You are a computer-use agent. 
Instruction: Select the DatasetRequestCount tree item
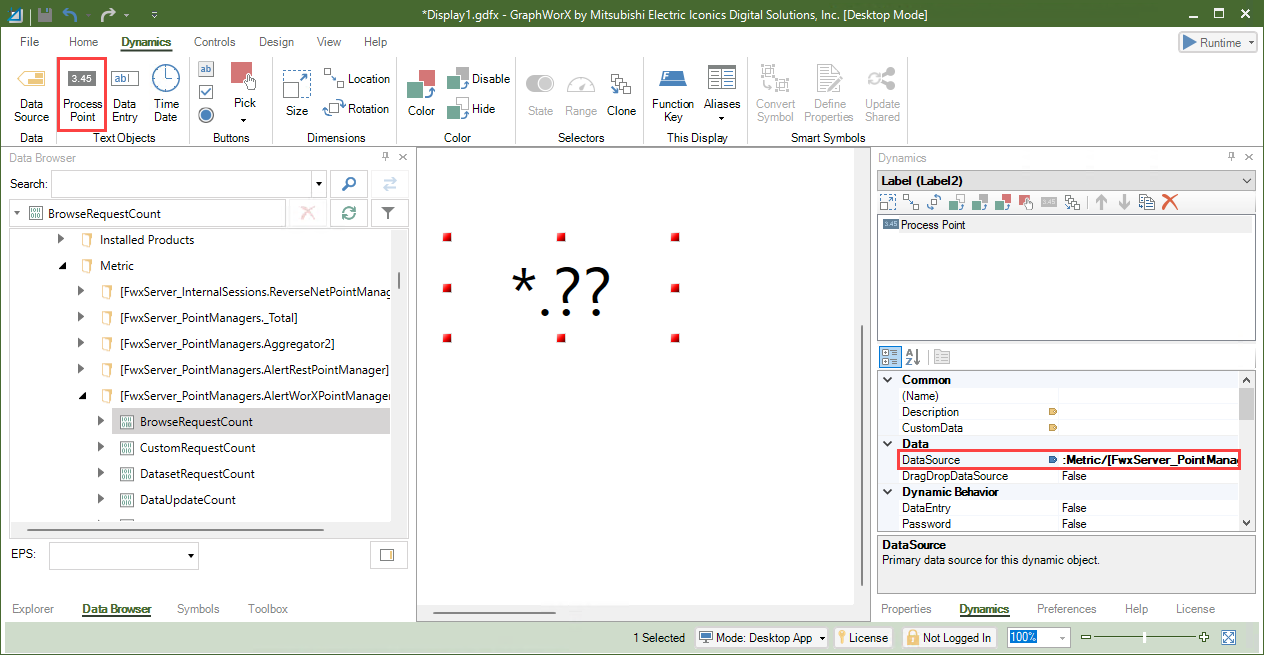[x=197, y=474]
